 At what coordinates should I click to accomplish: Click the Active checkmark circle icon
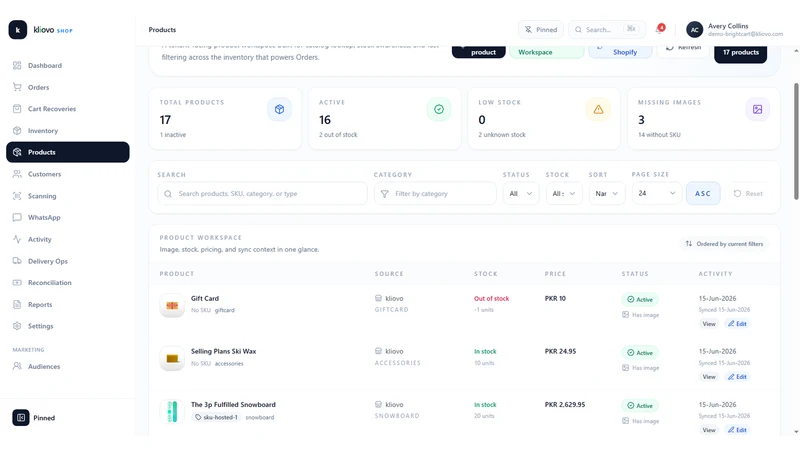coord(439,109)
